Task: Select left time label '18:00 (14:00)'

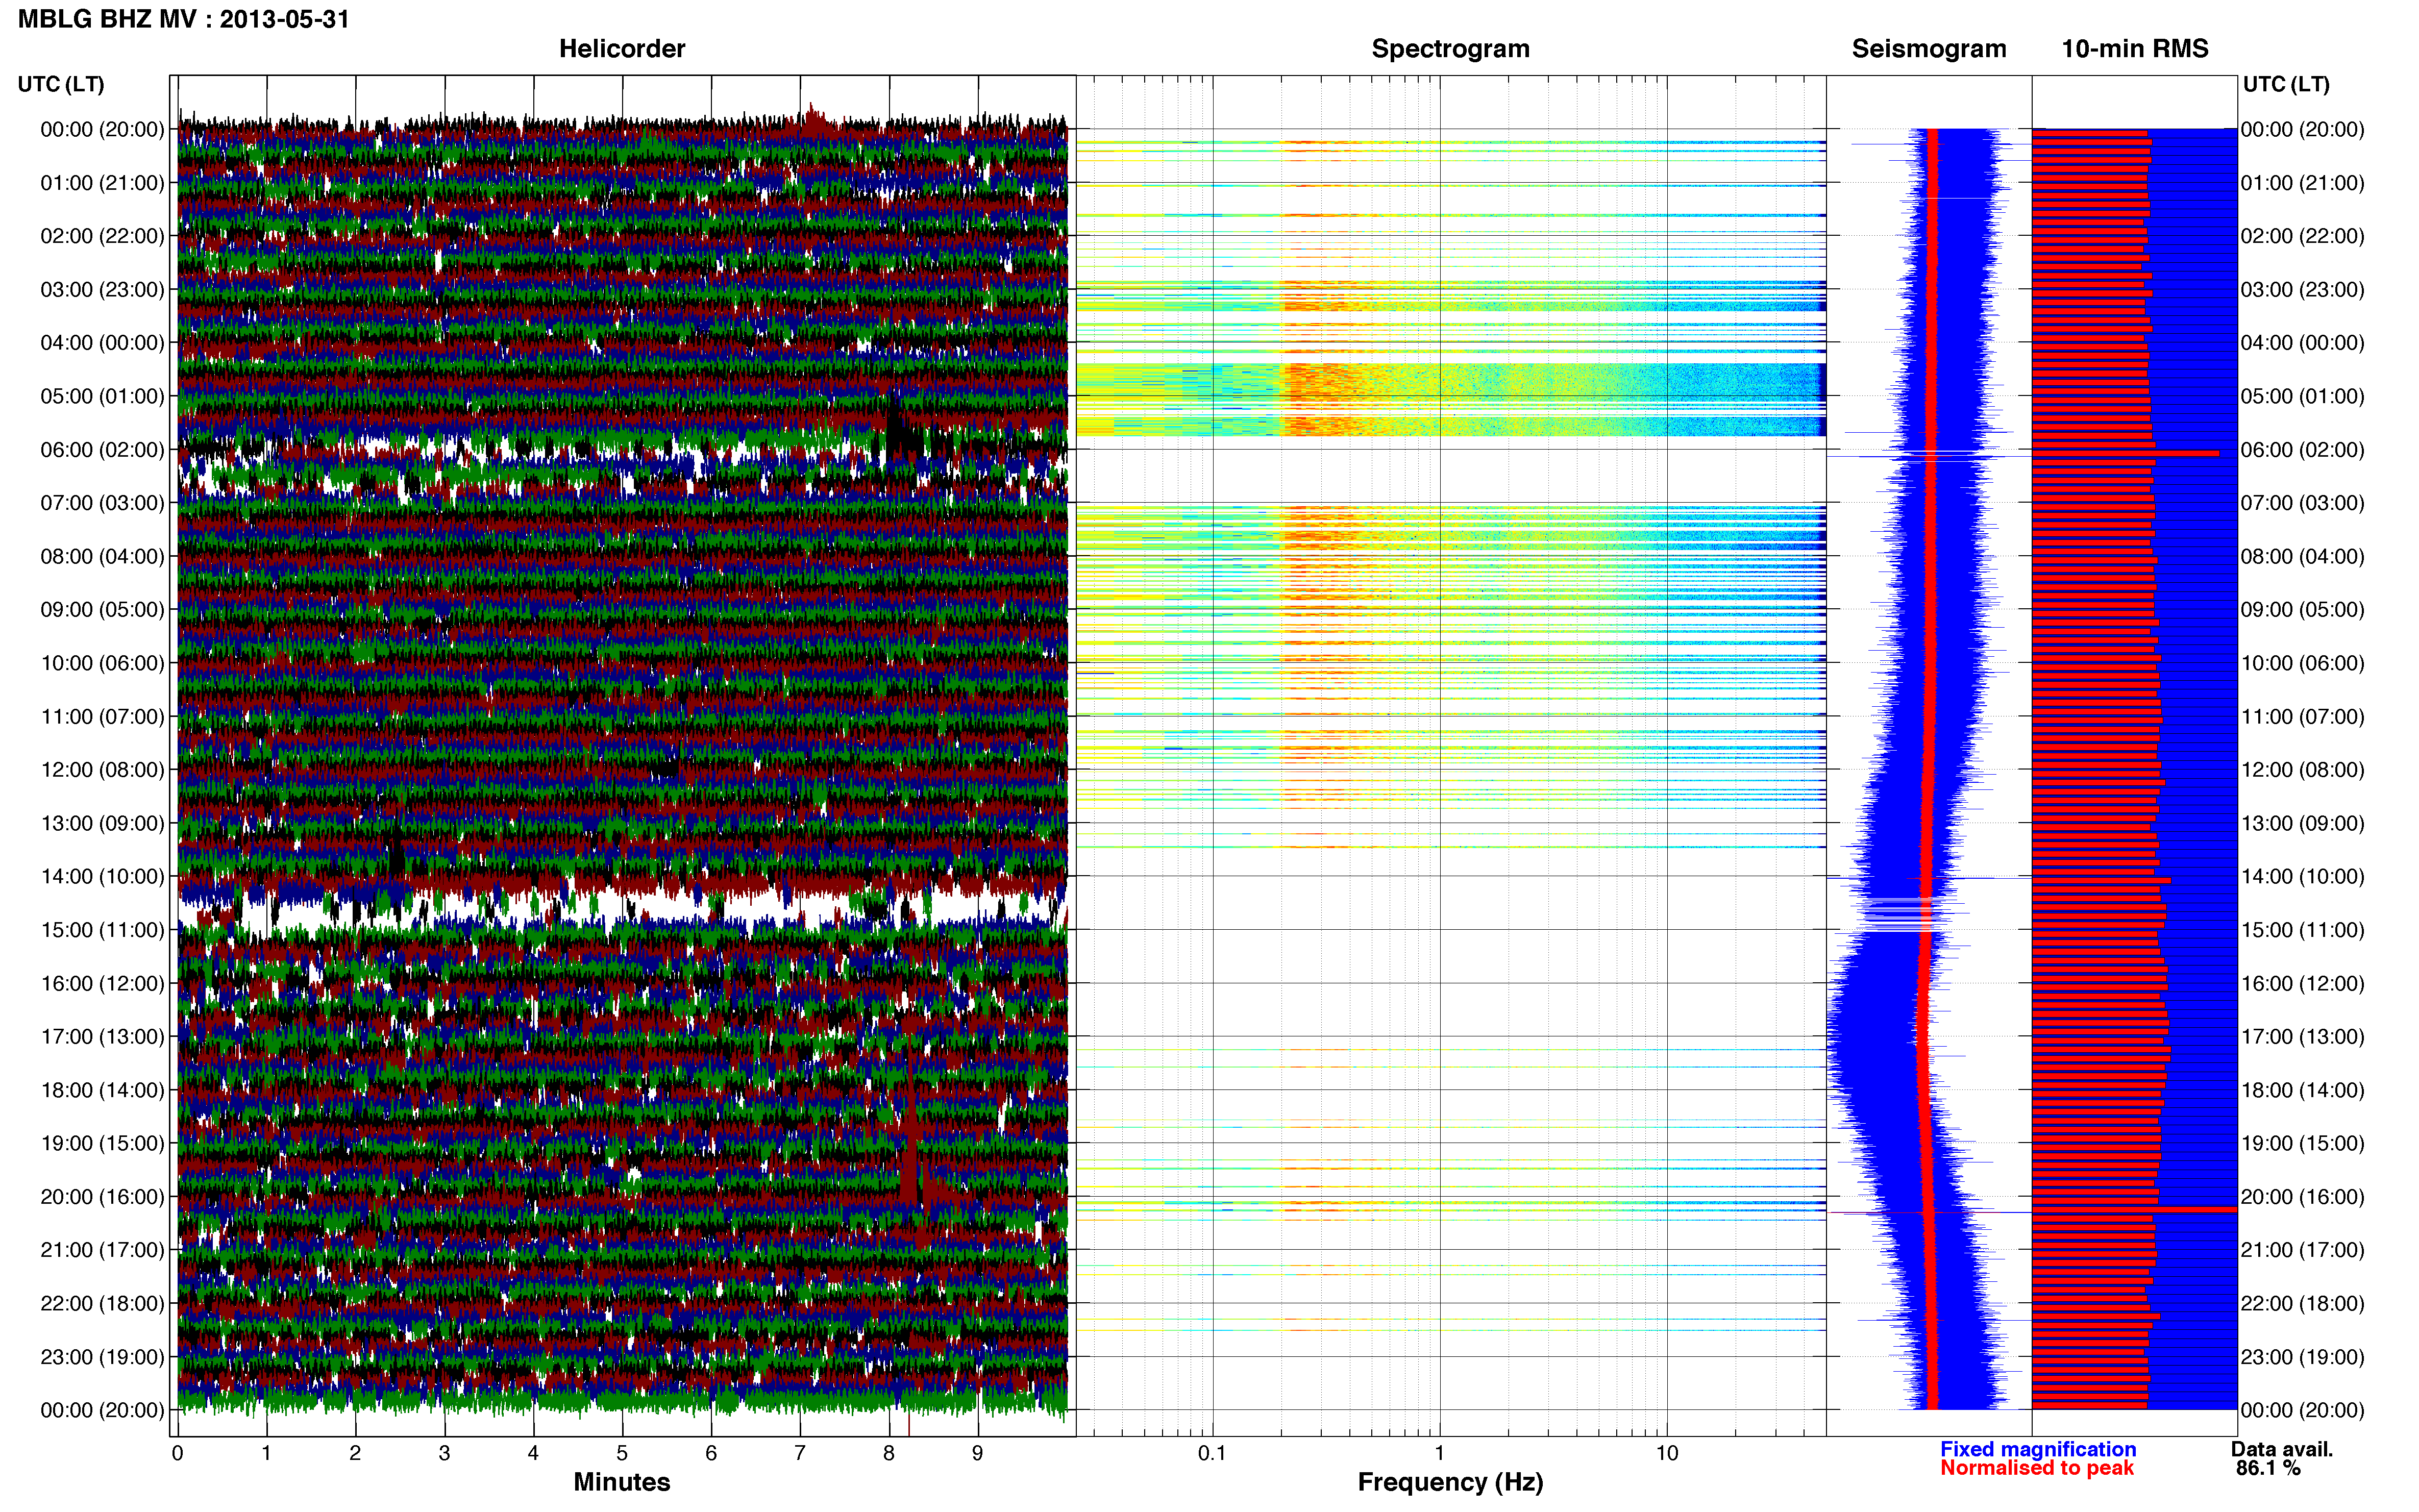Action: [x=102, y=1090]
